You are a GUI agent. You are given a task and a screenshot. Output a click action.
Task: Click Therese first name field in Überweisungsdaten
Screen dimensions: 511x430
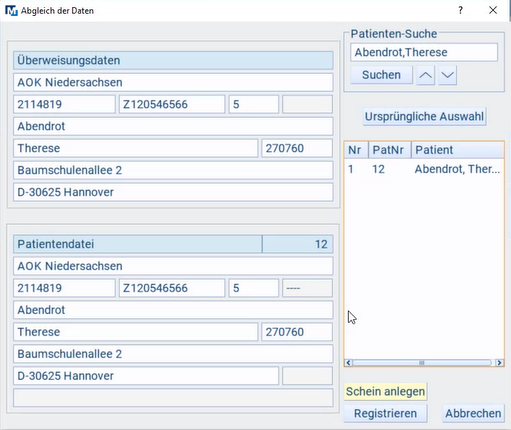136,148
